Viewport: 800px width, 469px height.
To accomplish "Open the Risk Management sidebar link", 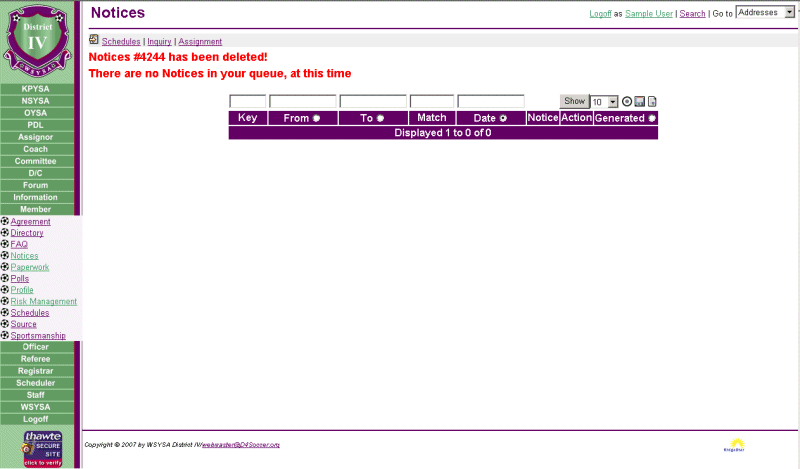I will click(x=43, y=301).
